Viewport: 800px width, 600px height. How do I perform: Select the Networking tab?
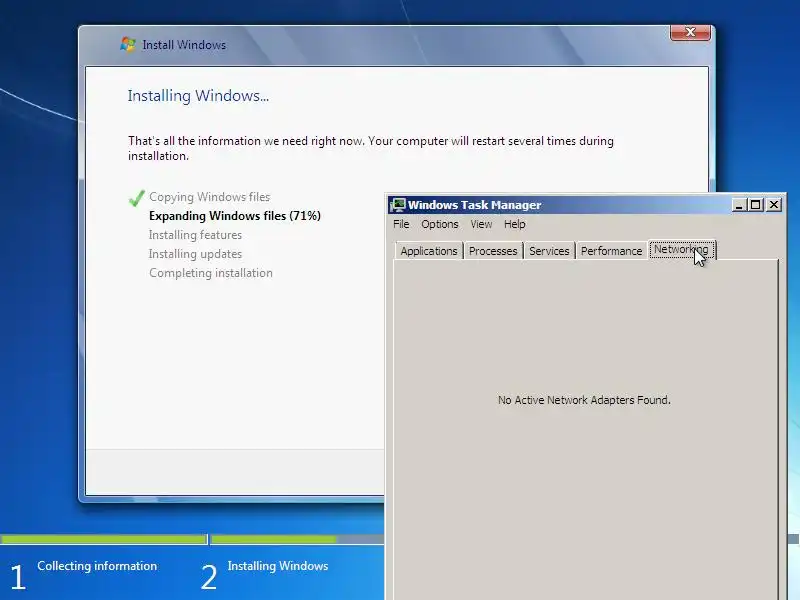pyautogui.click(x=681, y=249)
